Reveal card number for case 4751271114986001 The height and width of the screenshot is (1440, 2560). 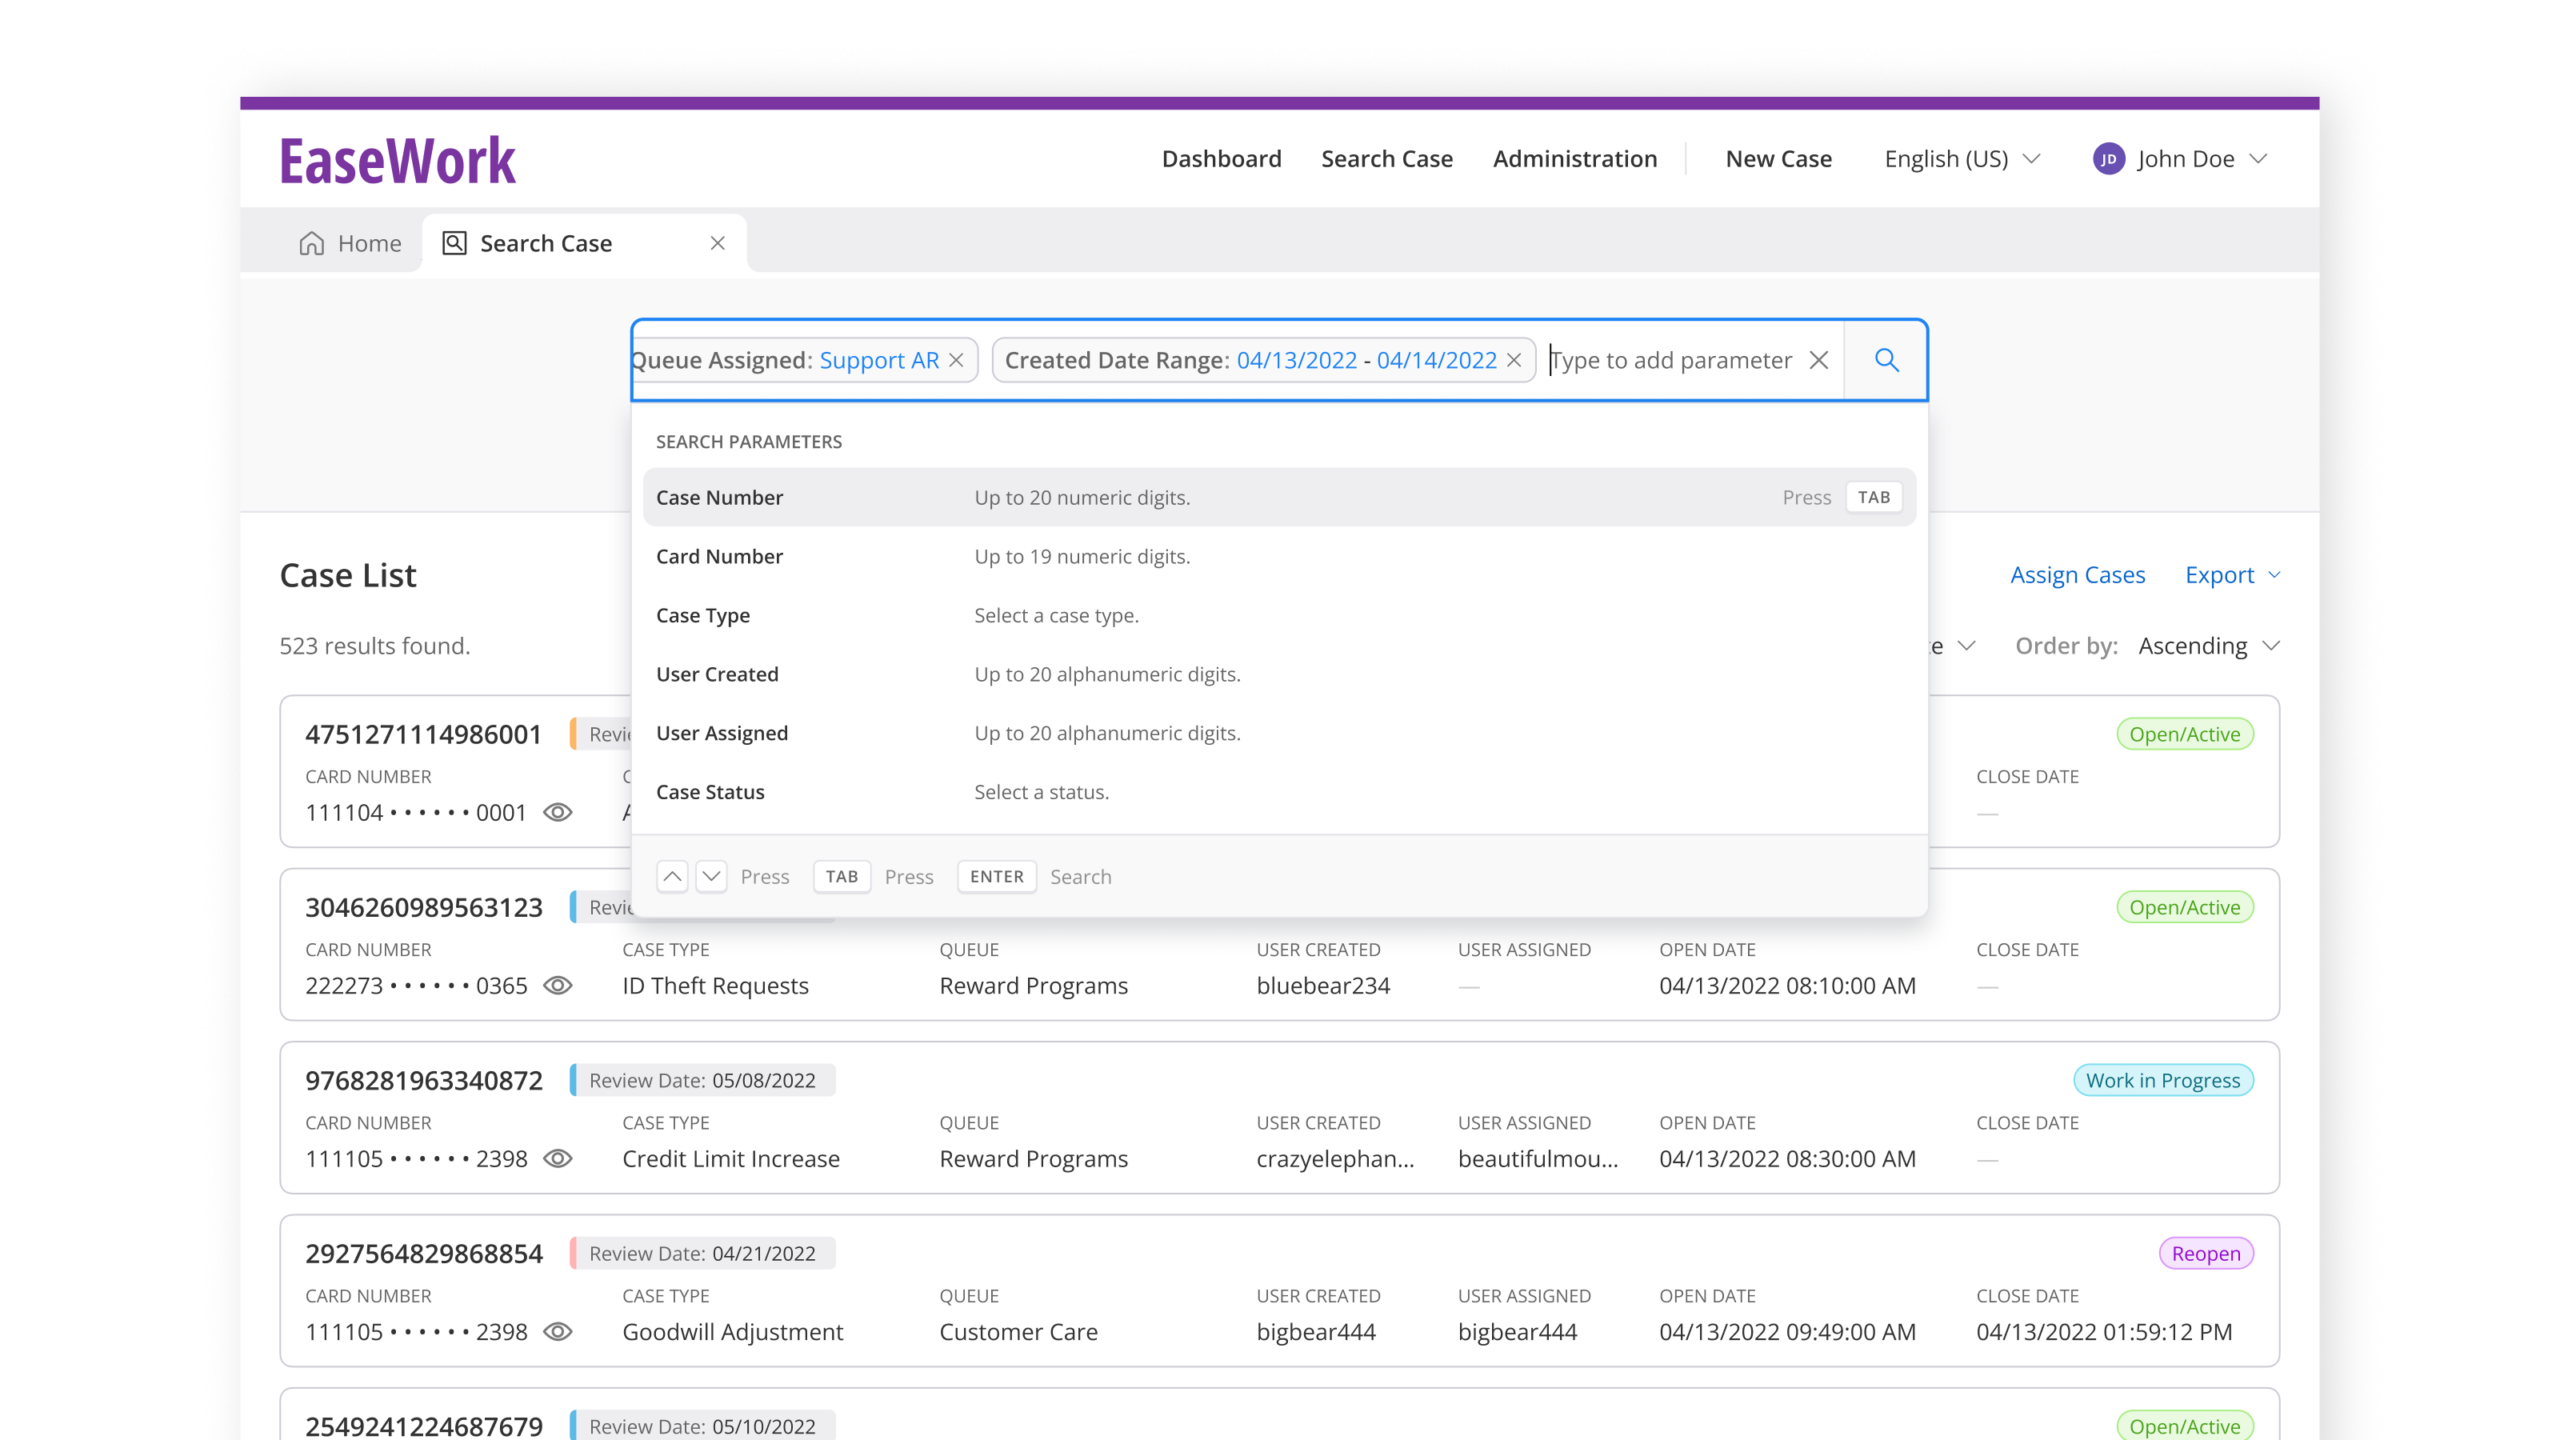tap(558, 812)
